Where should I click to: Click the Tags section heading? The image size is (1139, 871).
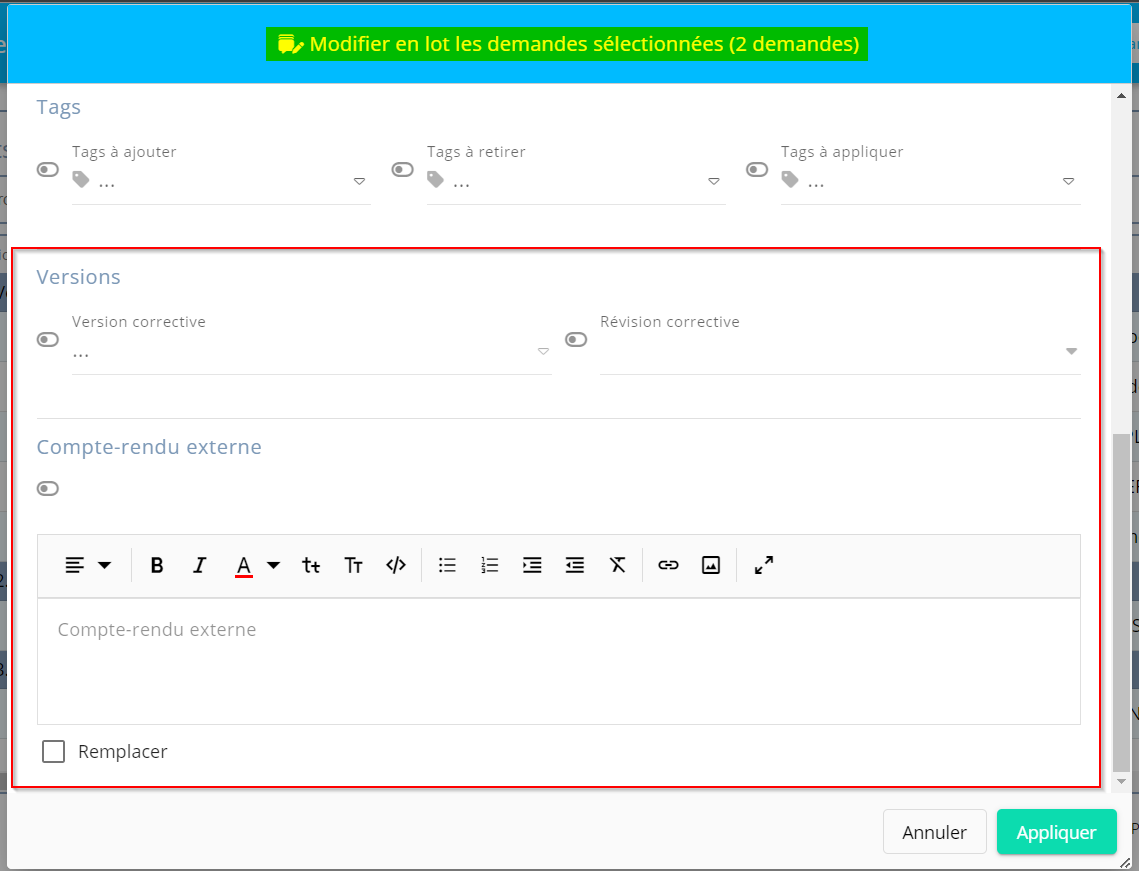(x=59, y=108)
